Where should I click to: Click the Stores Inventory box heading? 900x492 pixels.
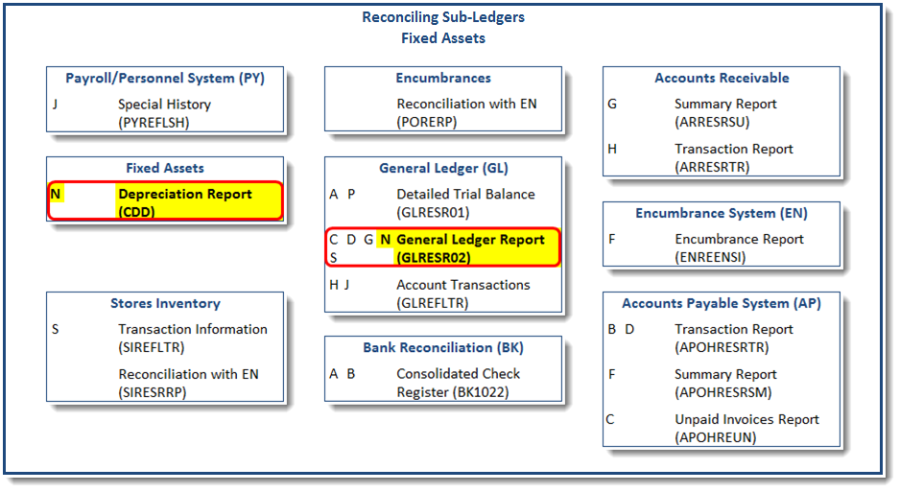click(x=165, y=303)
